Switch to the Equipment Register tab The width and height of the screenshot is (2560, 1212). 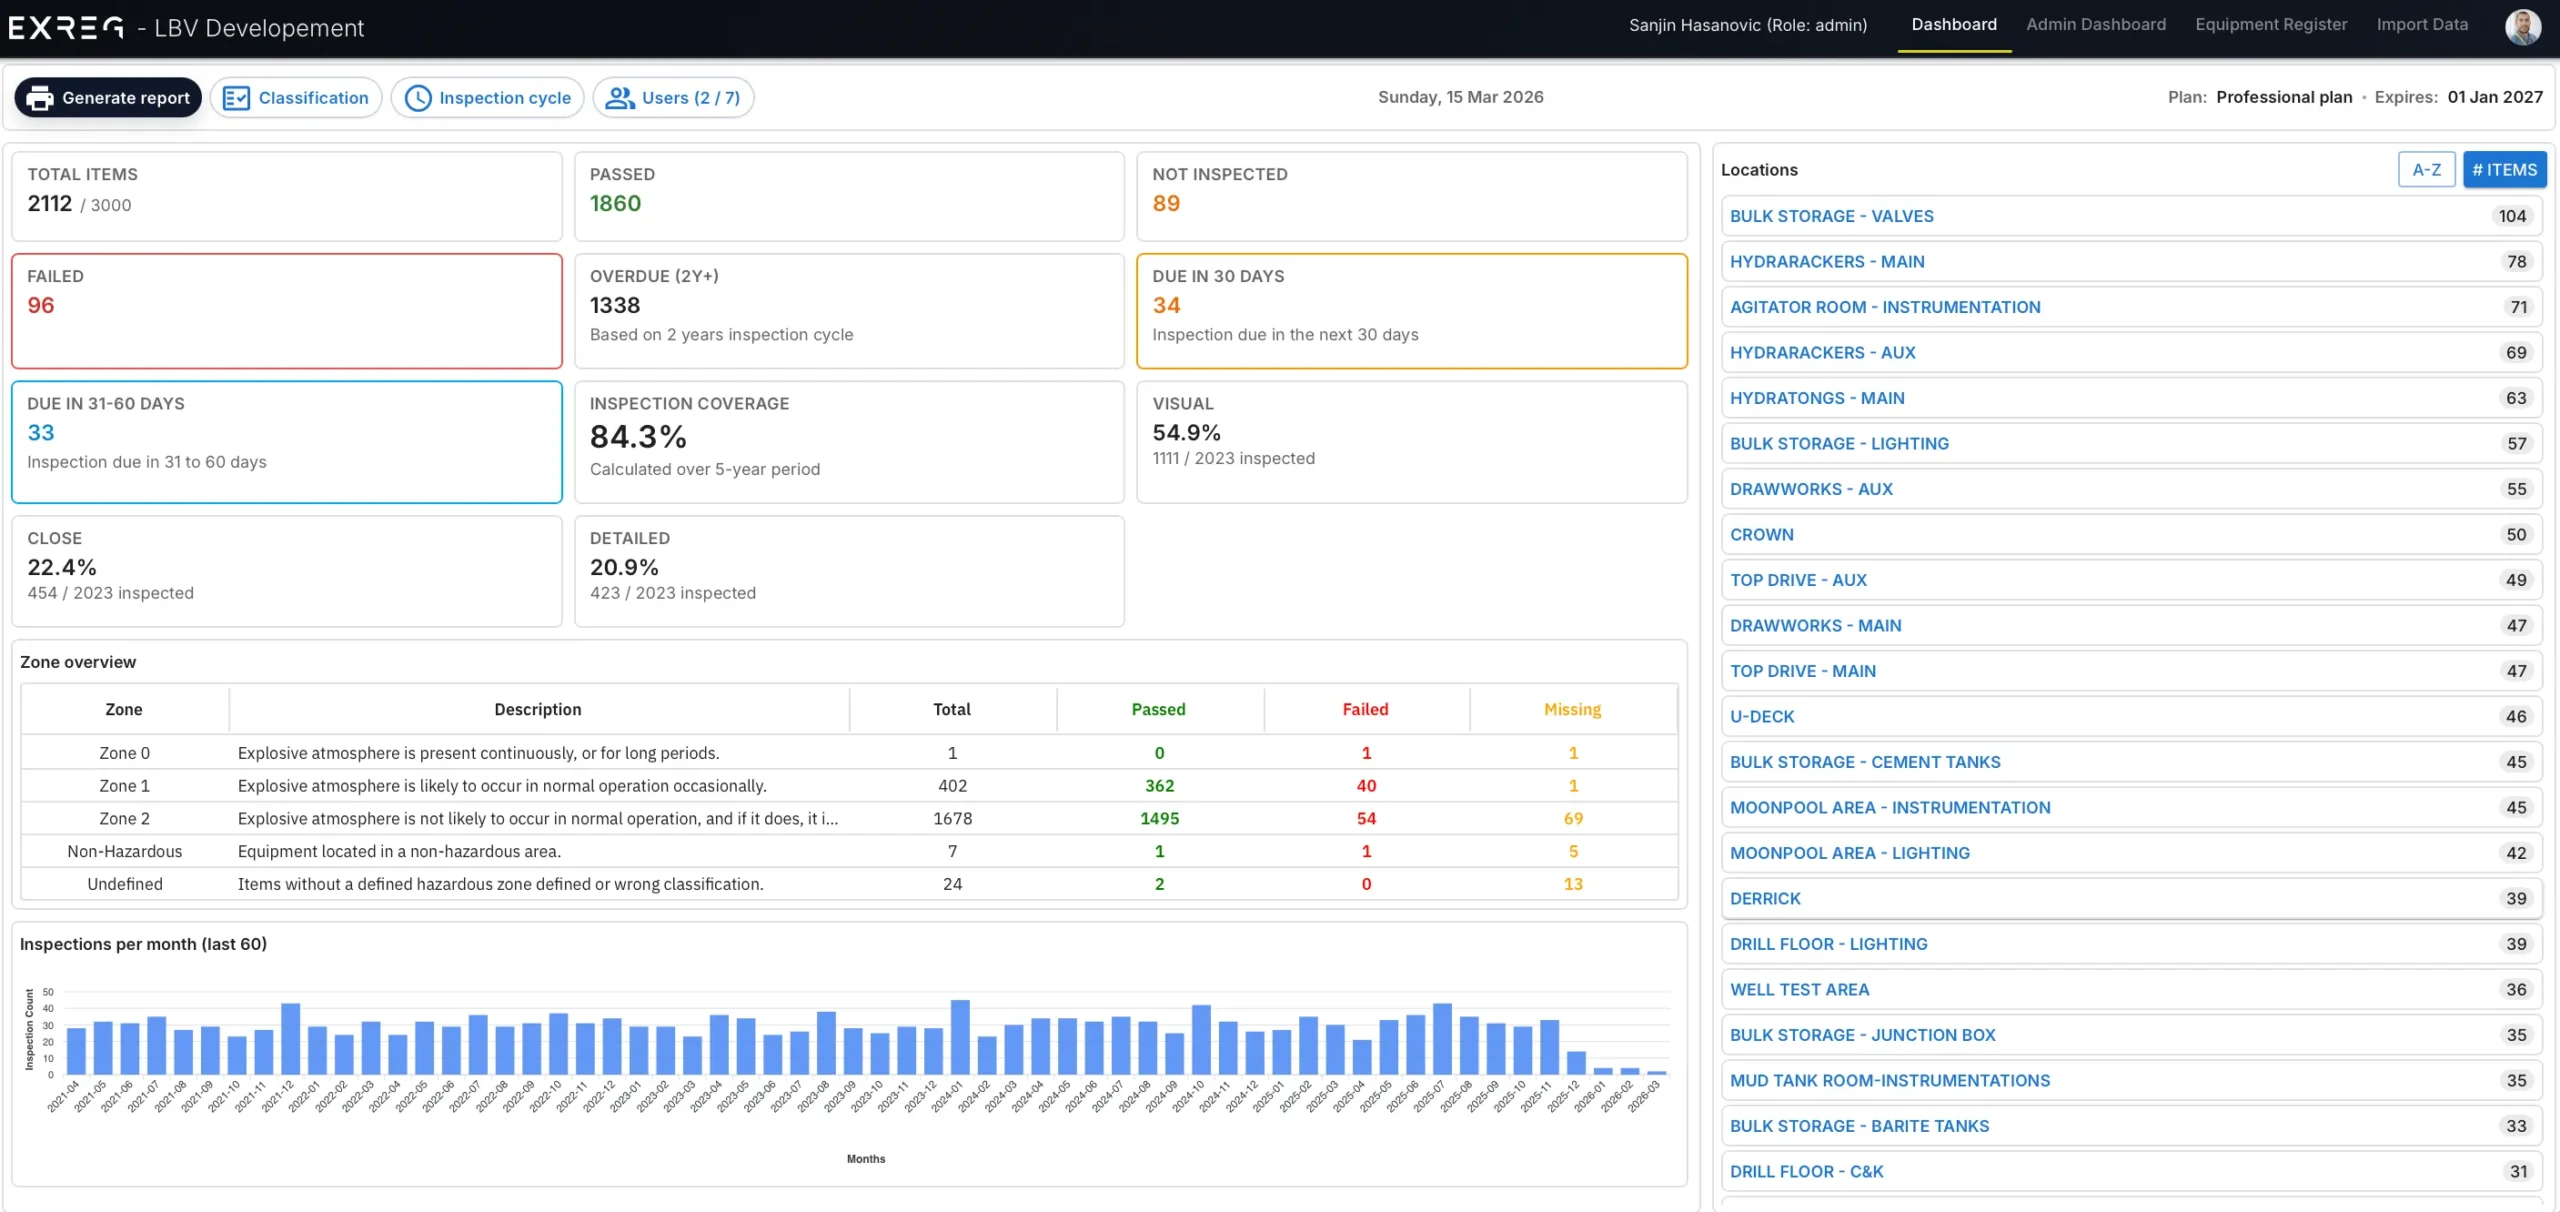click(x=2270, y=25)
